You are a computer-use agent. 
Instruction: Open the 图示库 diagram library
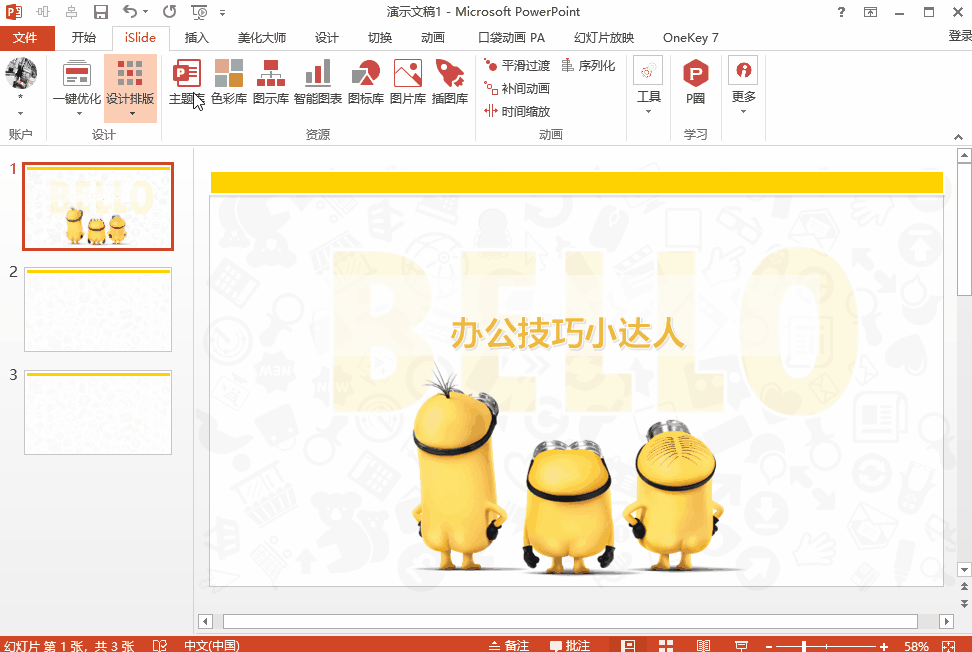click(271, 81)
